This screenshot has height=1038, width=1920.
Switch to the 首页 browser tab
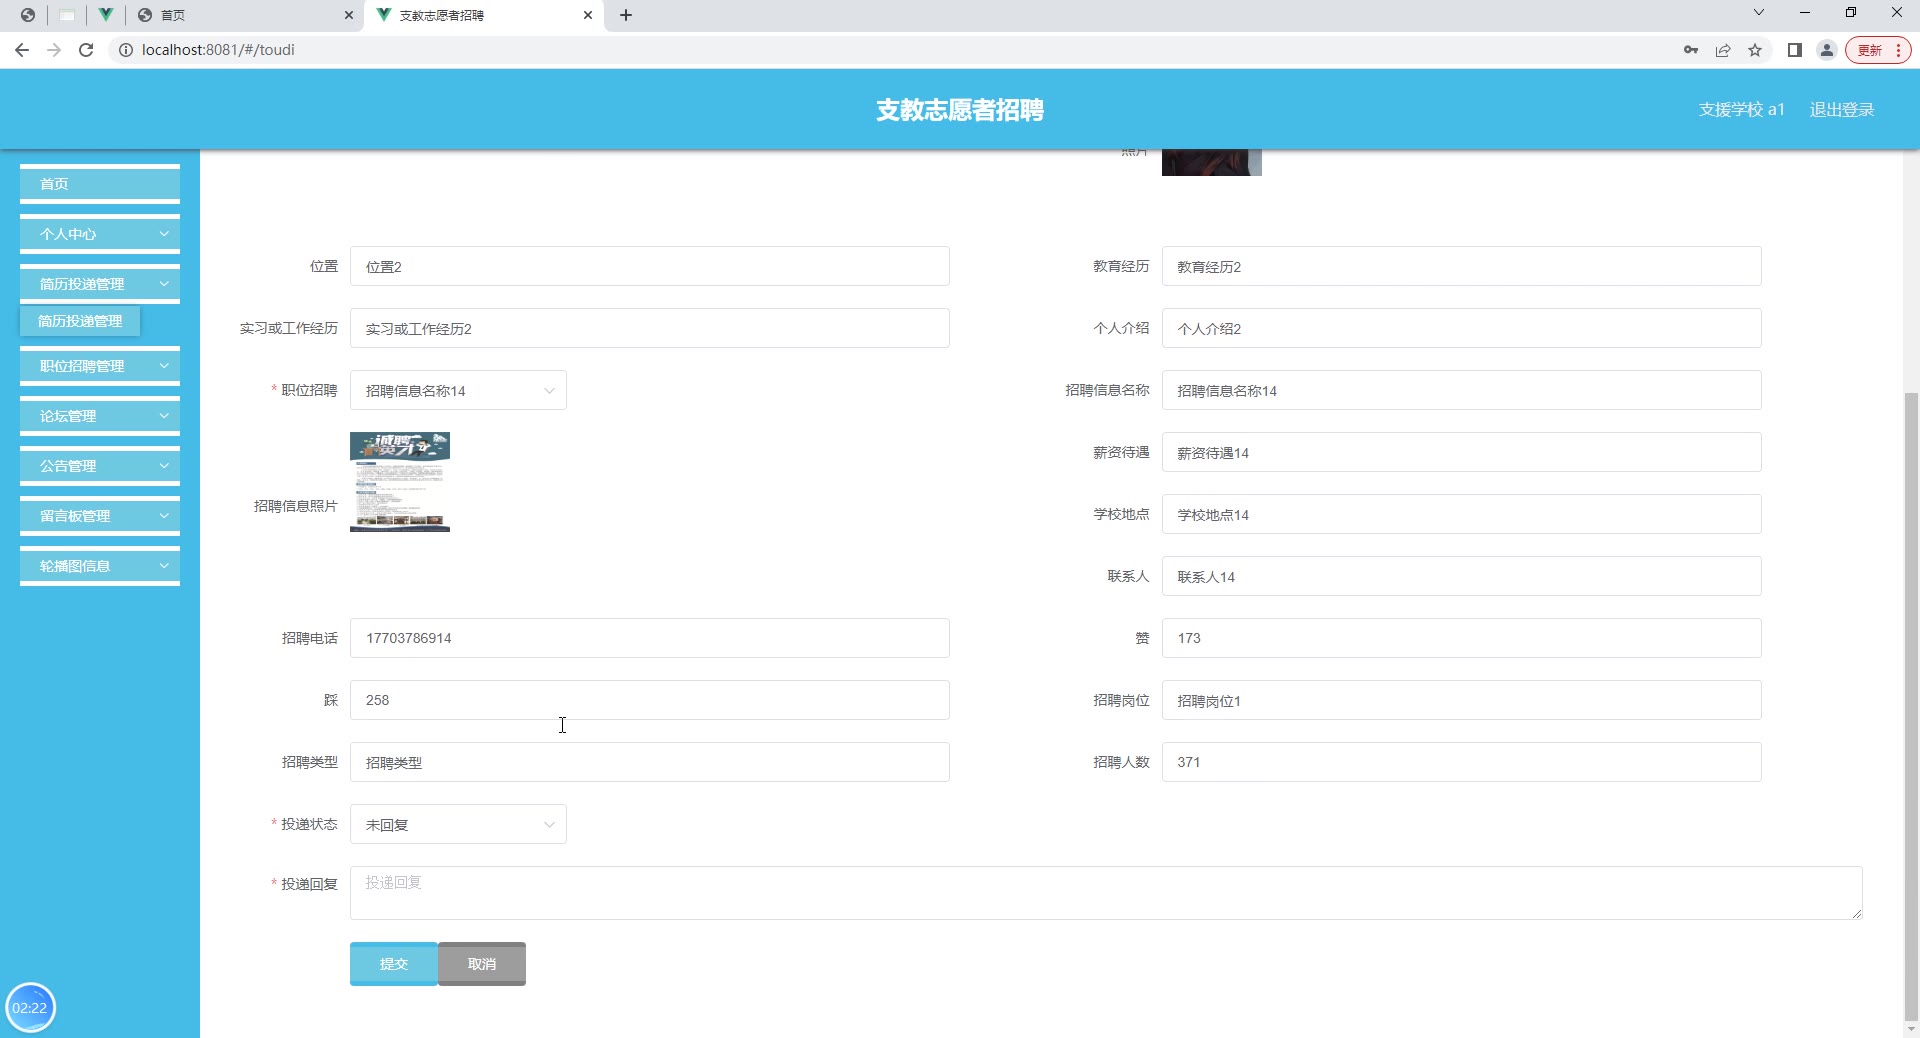click(245, 15)
